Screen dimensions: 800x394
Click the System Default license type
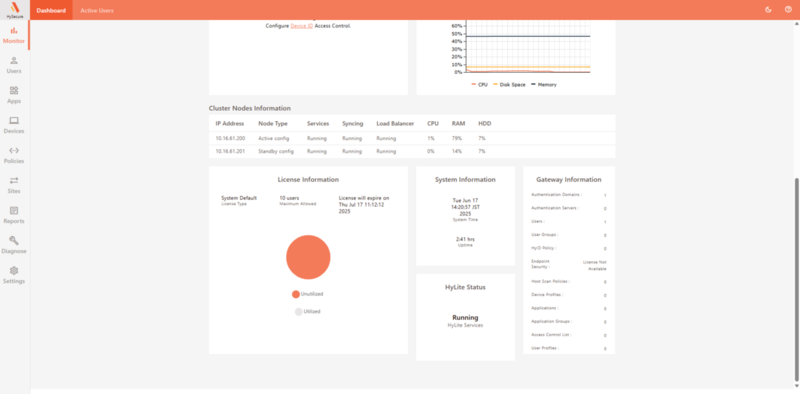[x=239, y=198]
